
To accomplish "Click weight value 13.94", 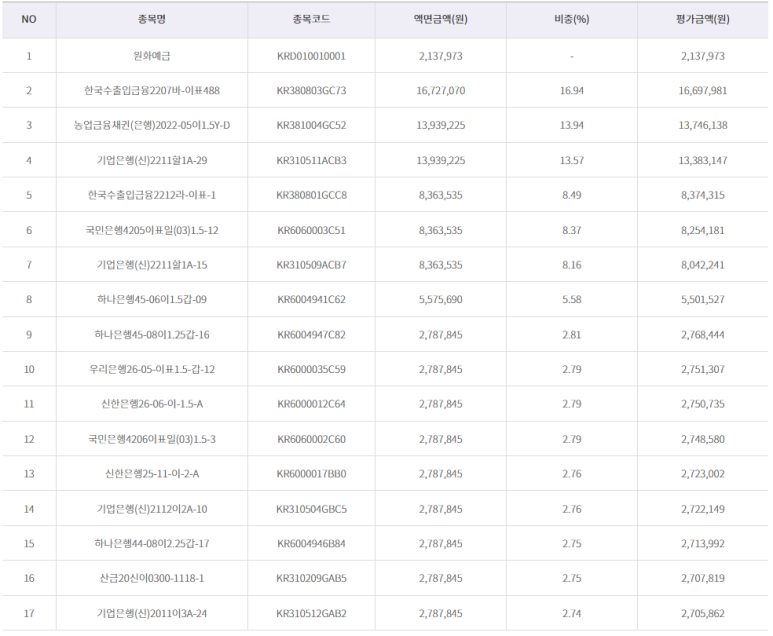I will 572,126.
